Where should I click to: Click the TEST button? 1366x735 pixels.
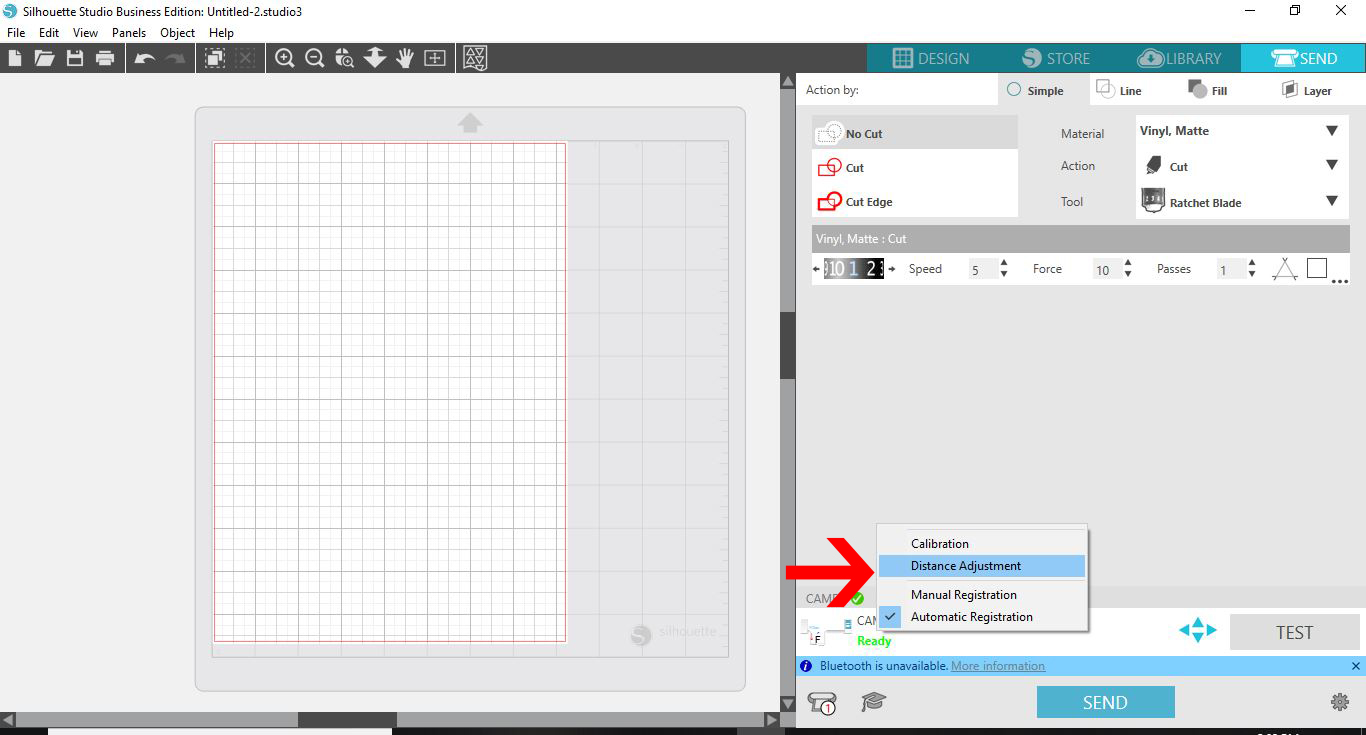click(1294, 632)
